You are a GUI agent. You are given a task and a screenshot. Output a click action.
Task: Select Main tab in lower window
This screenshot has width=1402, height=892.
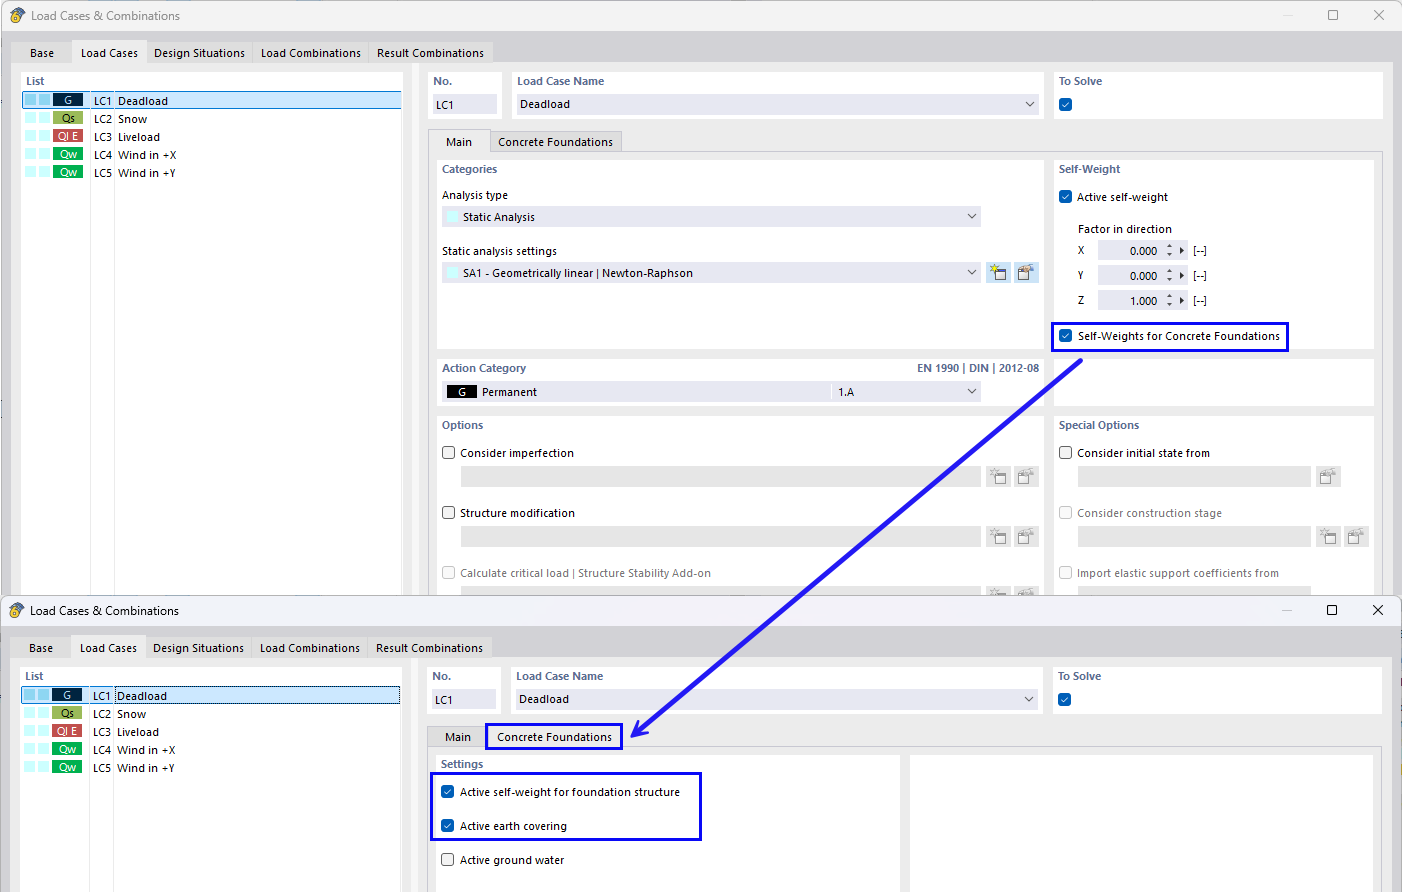click(458, 737)
